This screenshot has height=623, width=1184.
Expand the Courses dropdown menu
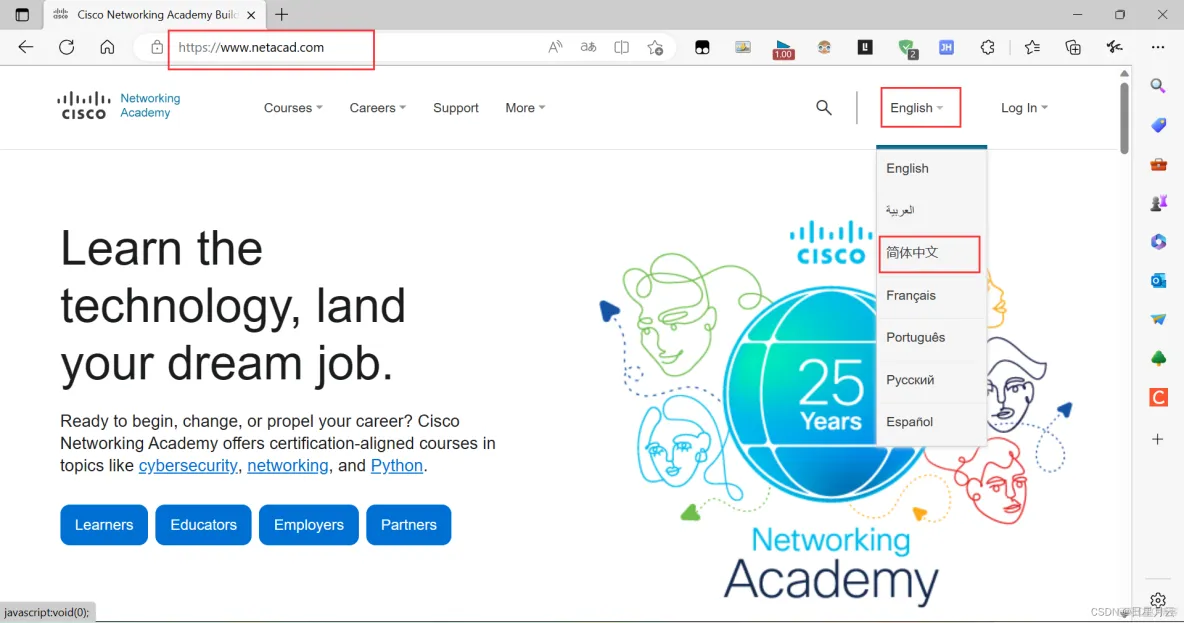293,108
